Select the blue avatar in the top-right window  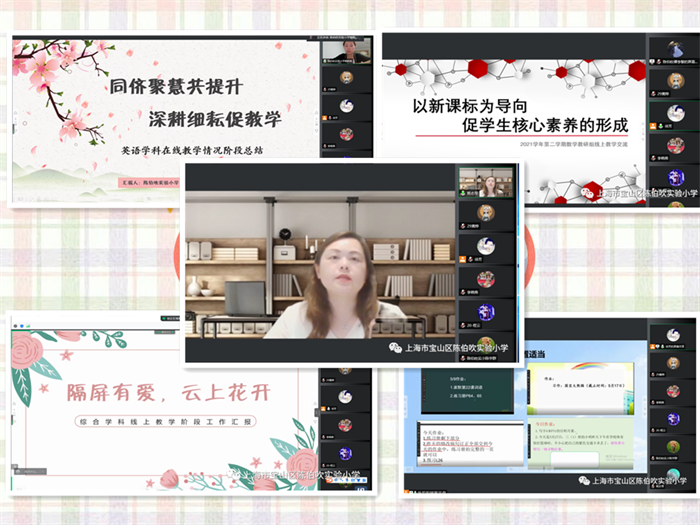(675, 178)
